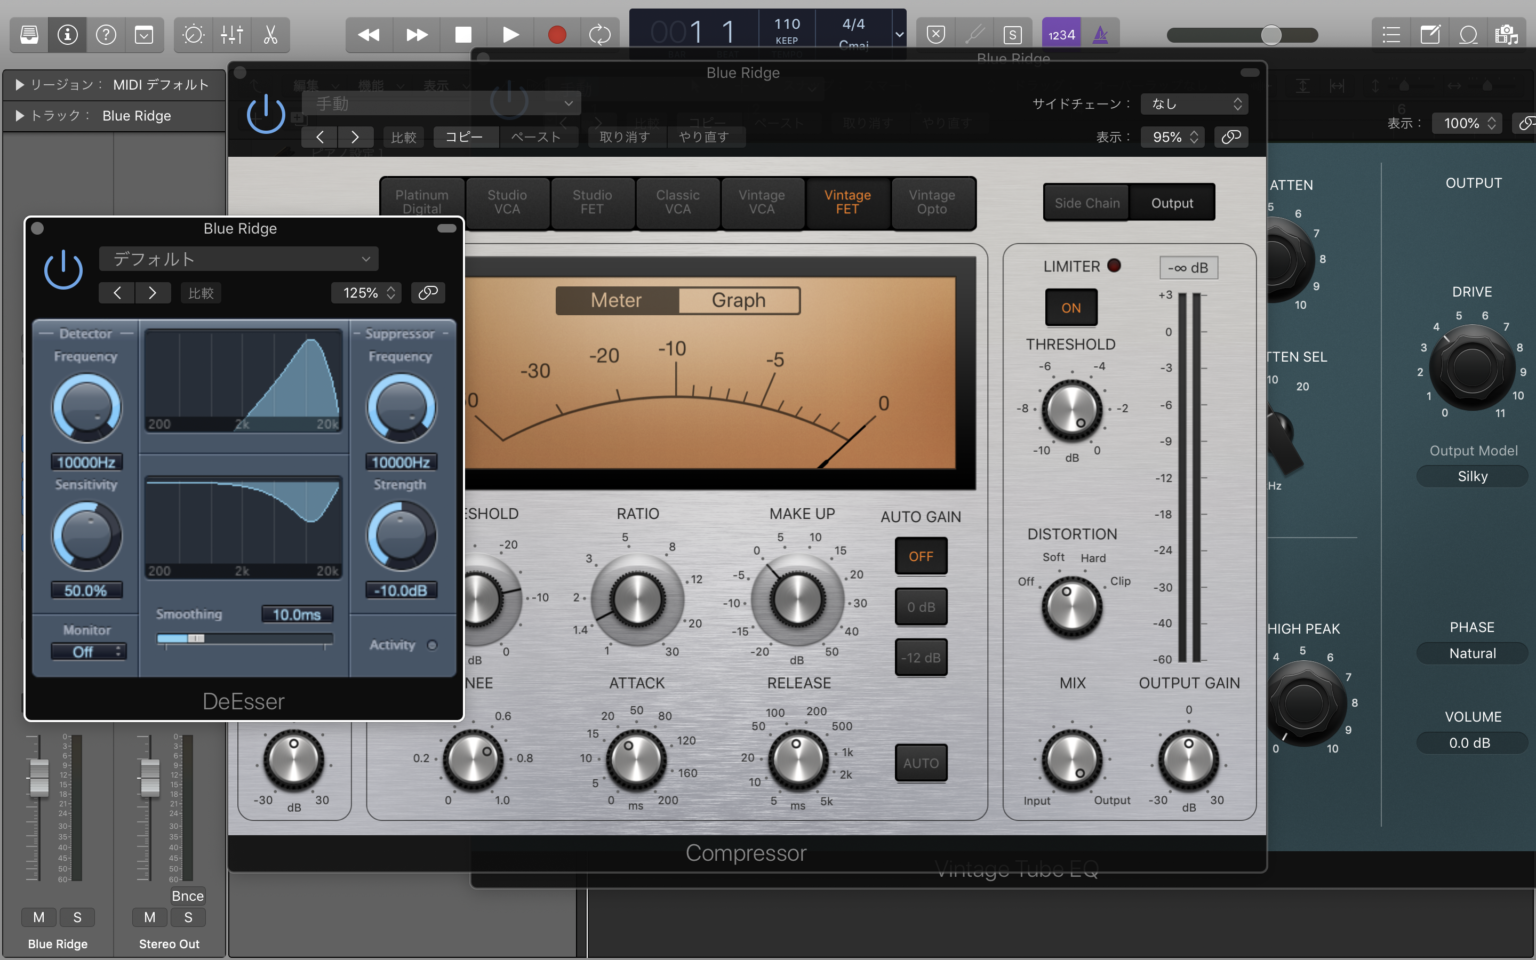Open Quick Help question mark icon
1536x960 pixels.
click(105, 34)
